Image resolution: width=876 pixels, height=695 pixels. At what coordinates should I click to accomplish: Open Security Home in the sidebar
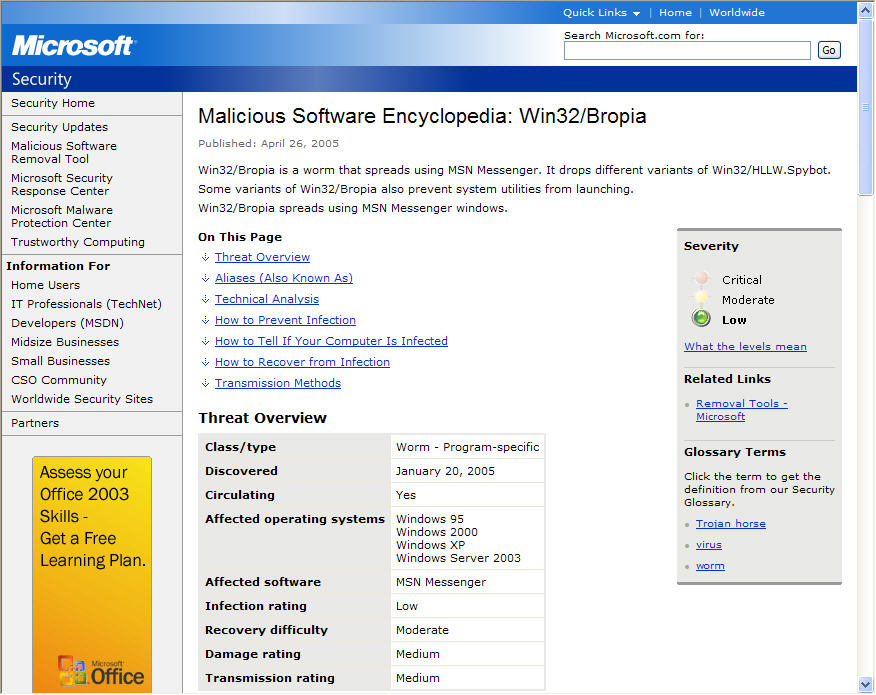[x=53, y=103]
